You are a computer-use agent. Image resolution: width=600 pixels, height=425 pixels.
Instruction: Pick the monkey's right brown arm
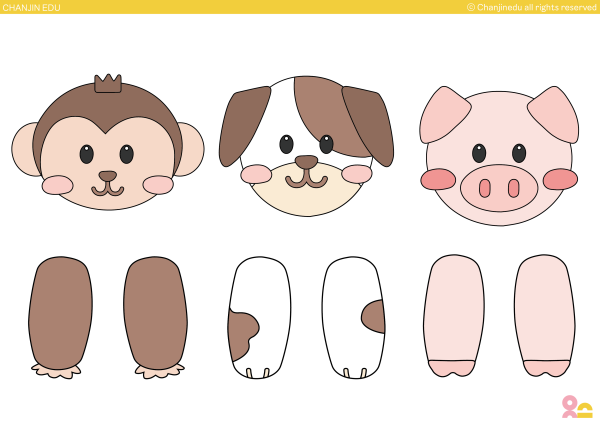tap(155, 315)
